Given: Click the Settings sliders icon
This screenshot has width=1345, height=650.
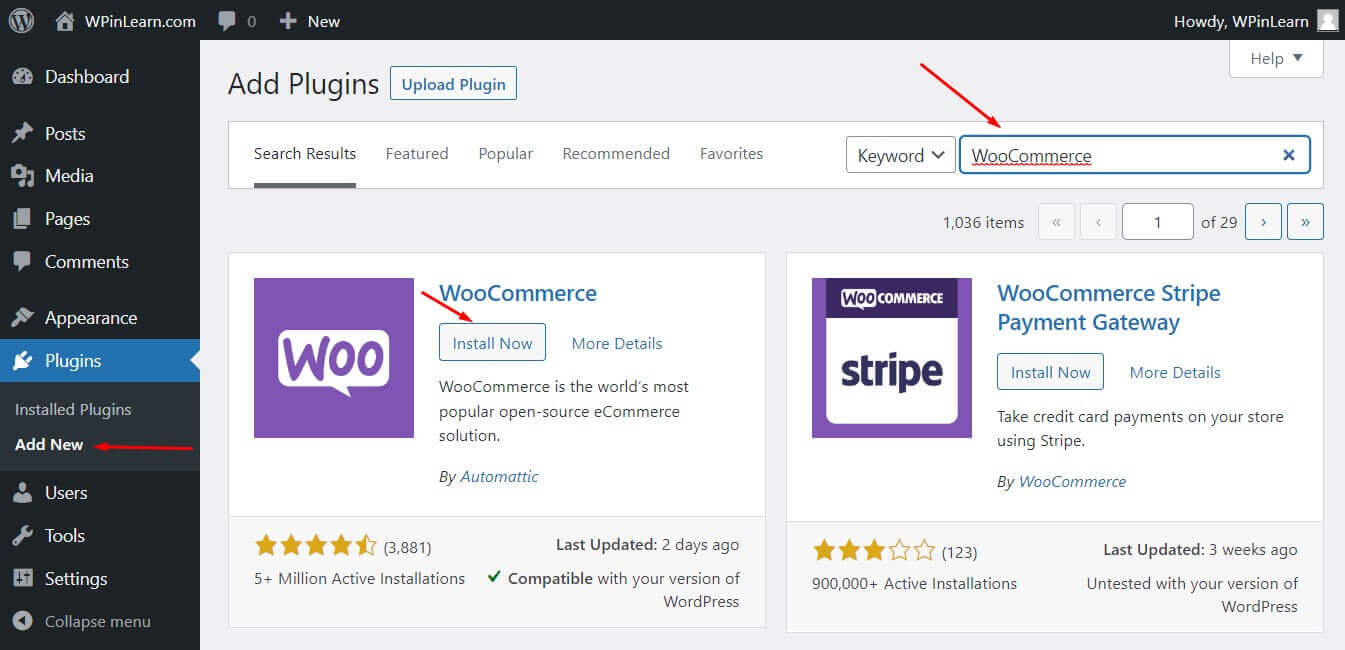Looking at the screenshot, I should coord(22,579).
